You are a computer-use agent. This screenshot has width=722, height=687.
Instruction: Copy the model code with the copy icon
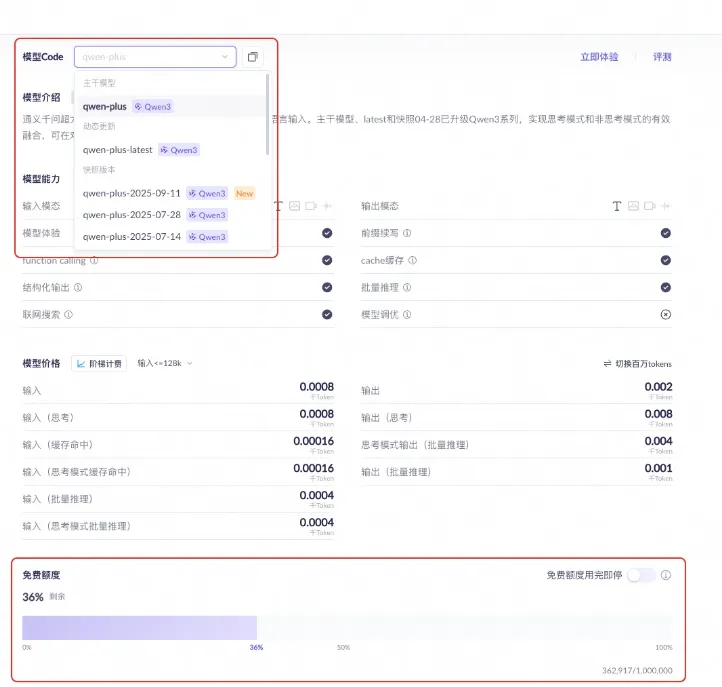253,57
